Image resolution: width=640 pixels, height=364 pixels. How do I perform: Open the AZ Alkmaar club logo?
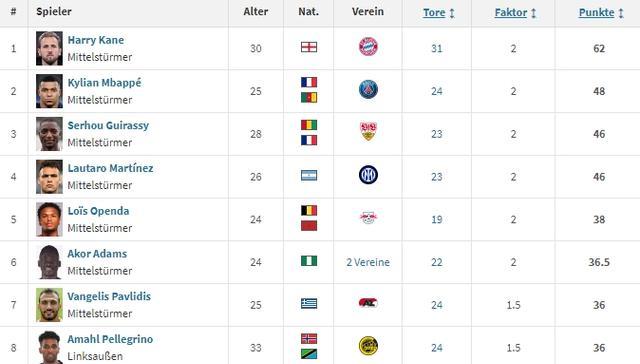(368, 303)
